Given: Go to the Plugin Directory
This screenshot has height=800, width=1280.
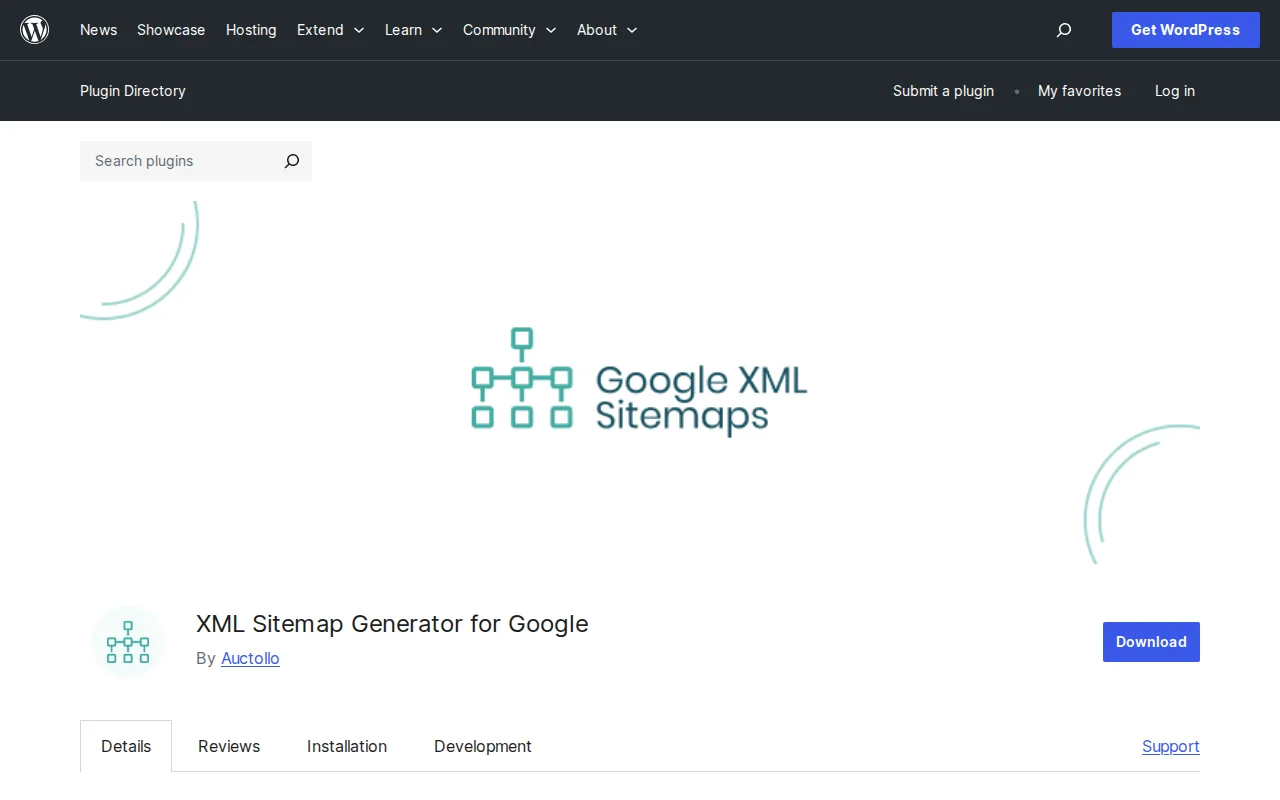Looking at the screenshot, I should click(132, 91).
